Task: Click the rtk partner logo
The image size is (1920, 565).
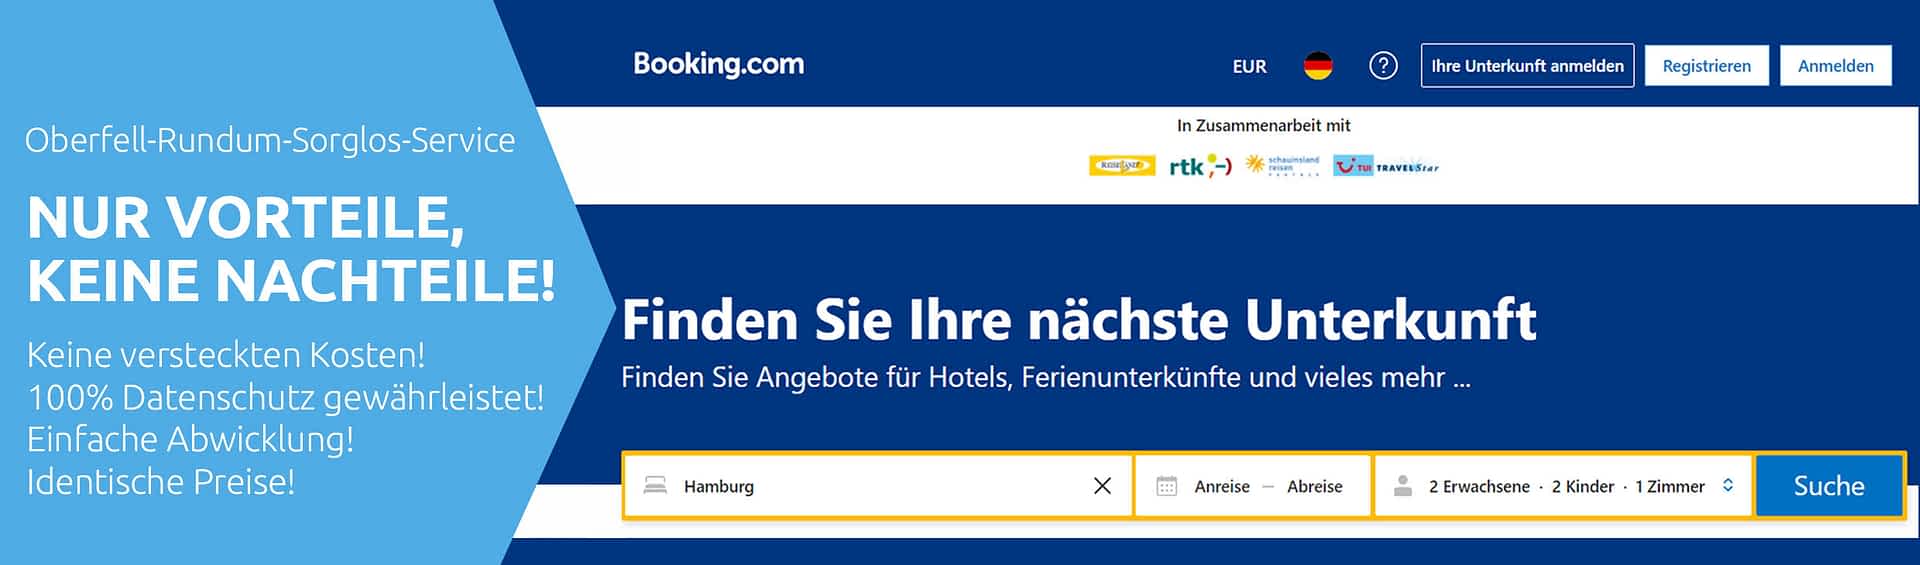Action: click(1200, 166)
